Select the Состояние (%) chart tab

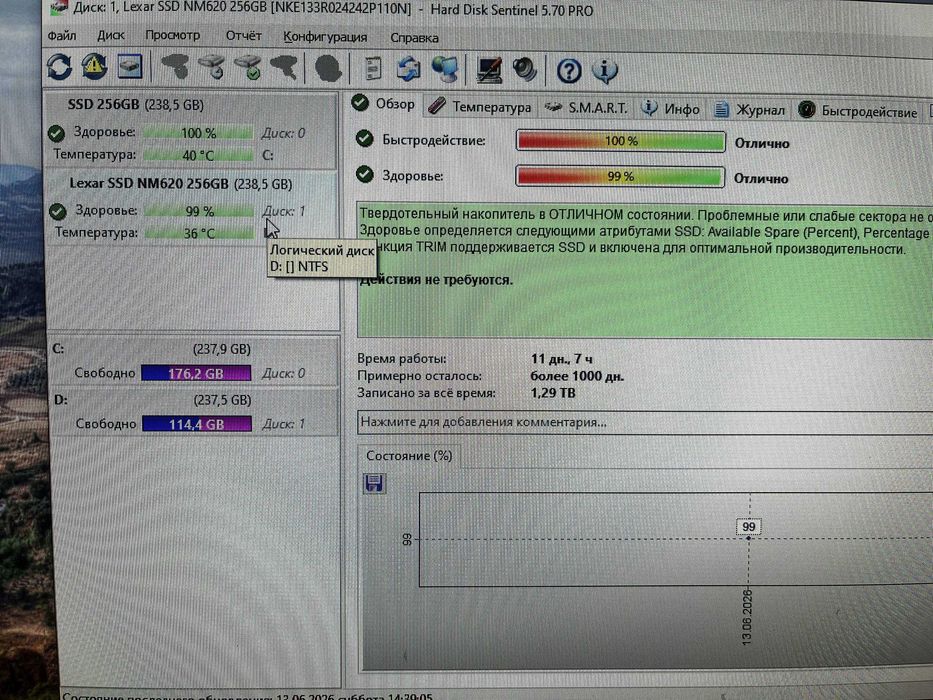point(409,456)
